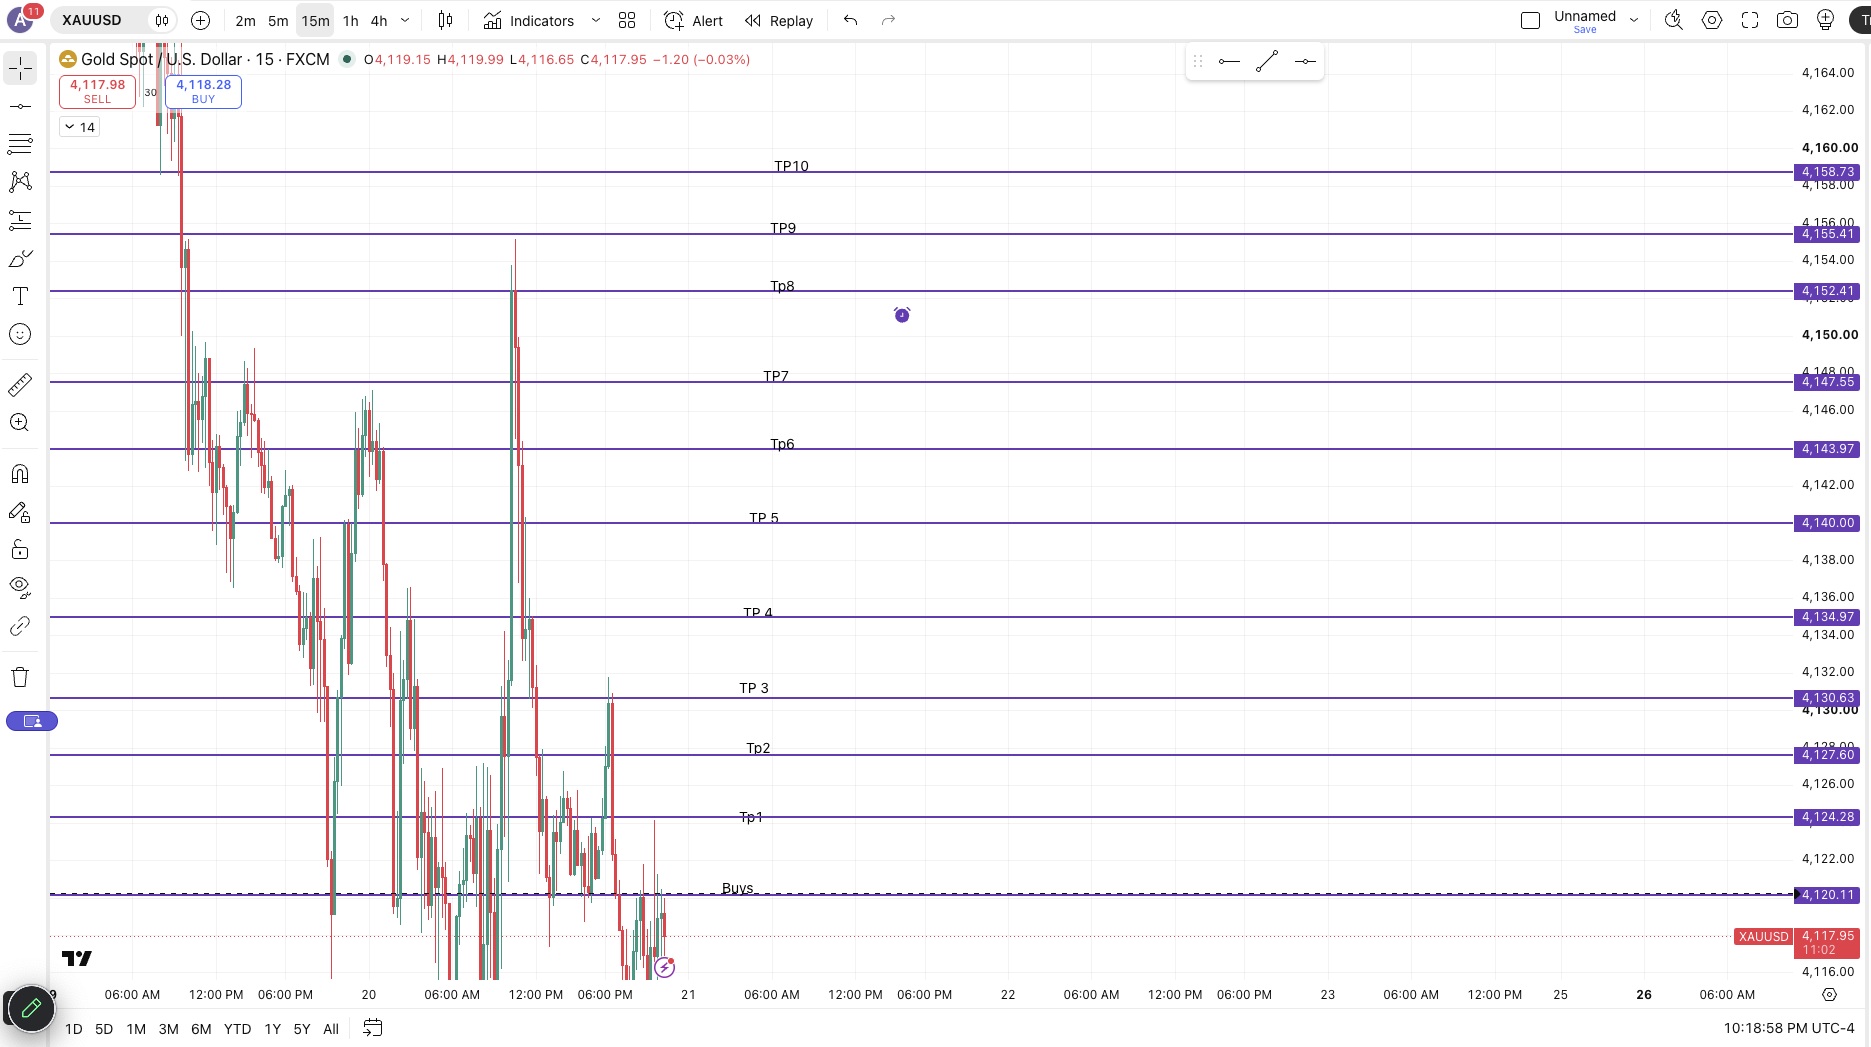This screenshot has height=1047, width=1871.
Task: Open the Fibonacci retracement tools
Action: coord(20,144)
